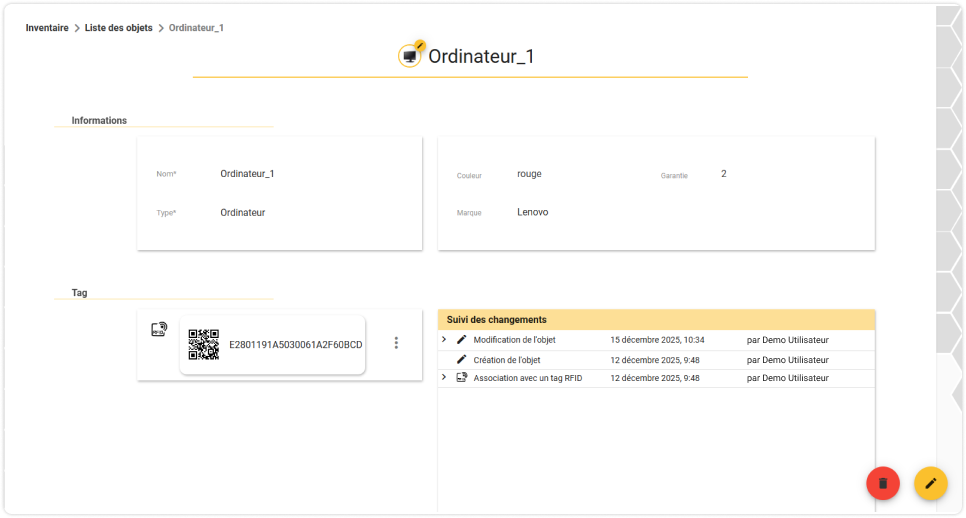The image size is (966, 518).
Task: Click tag ID E2801191A5030061A2F60BCD
Action: pyautogui.click(x=296, y=345)
